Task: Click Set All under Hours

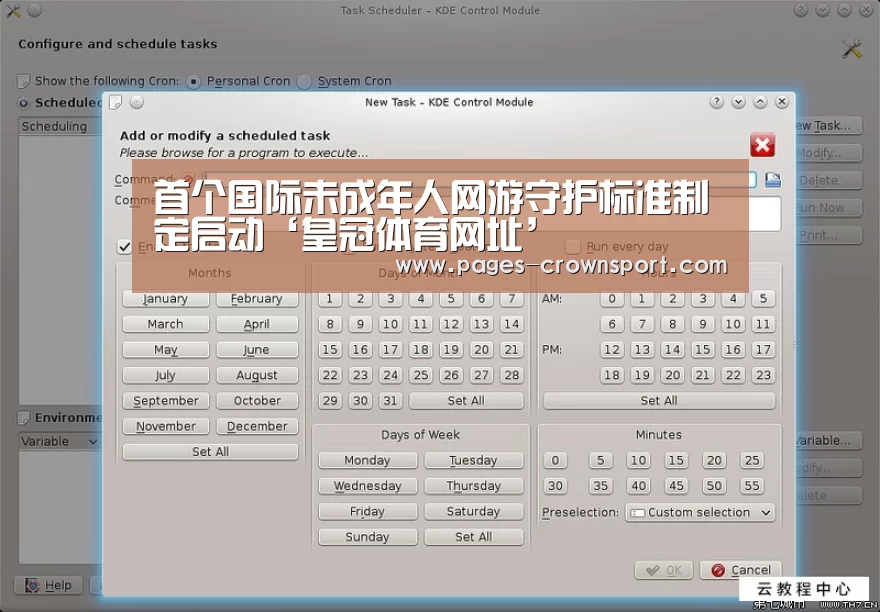Action: (659, 401)
